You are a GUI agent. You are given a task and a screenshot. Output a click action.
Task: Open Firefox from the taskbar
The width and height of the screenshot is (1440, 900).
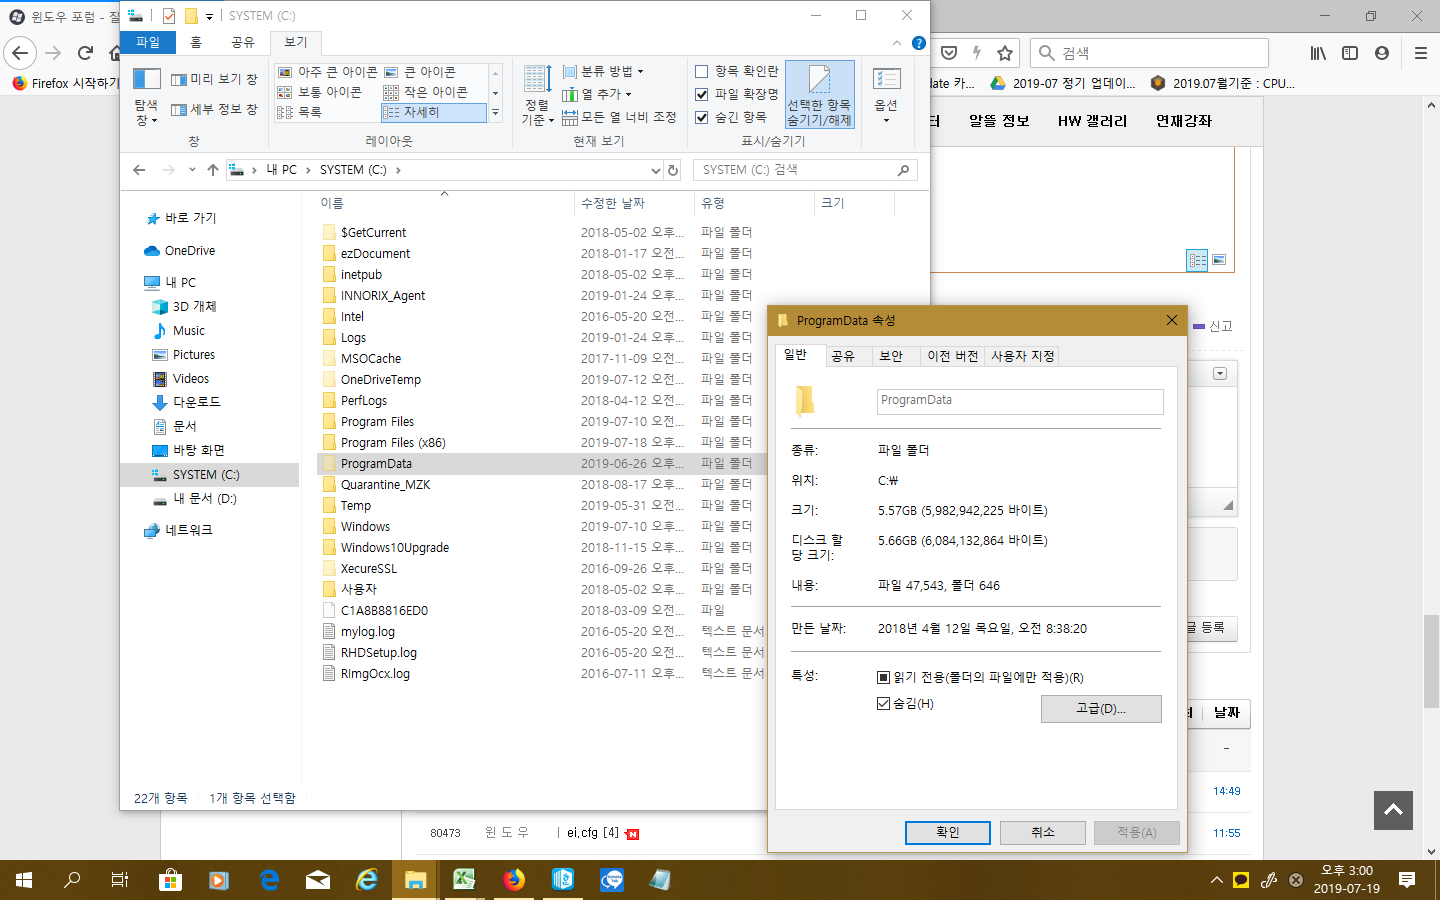click(x=514, y=880)
